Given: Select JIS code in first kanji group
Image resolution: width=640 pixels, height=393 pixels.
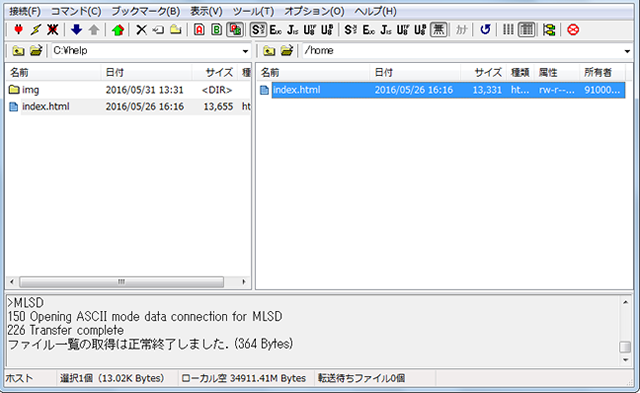Looking at the screenshot, I should coord(292,29).
